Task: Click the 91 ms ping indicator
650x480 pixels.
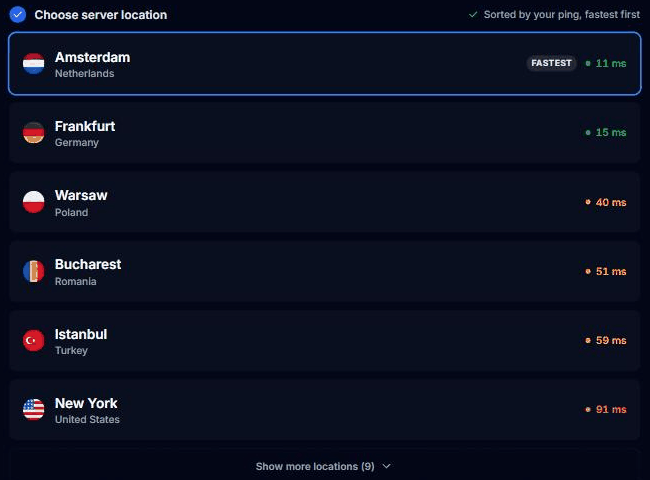Action: [606, 410]
